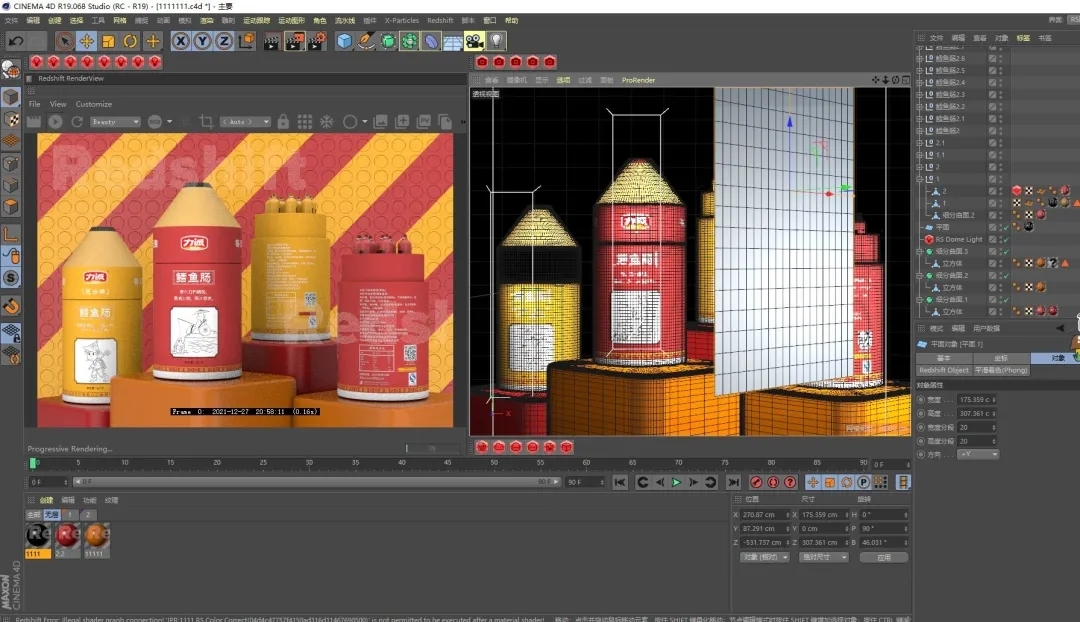This screenshot has height=622, width=1080.
Task: Open RenderView Customize menu
Action: 94,104
